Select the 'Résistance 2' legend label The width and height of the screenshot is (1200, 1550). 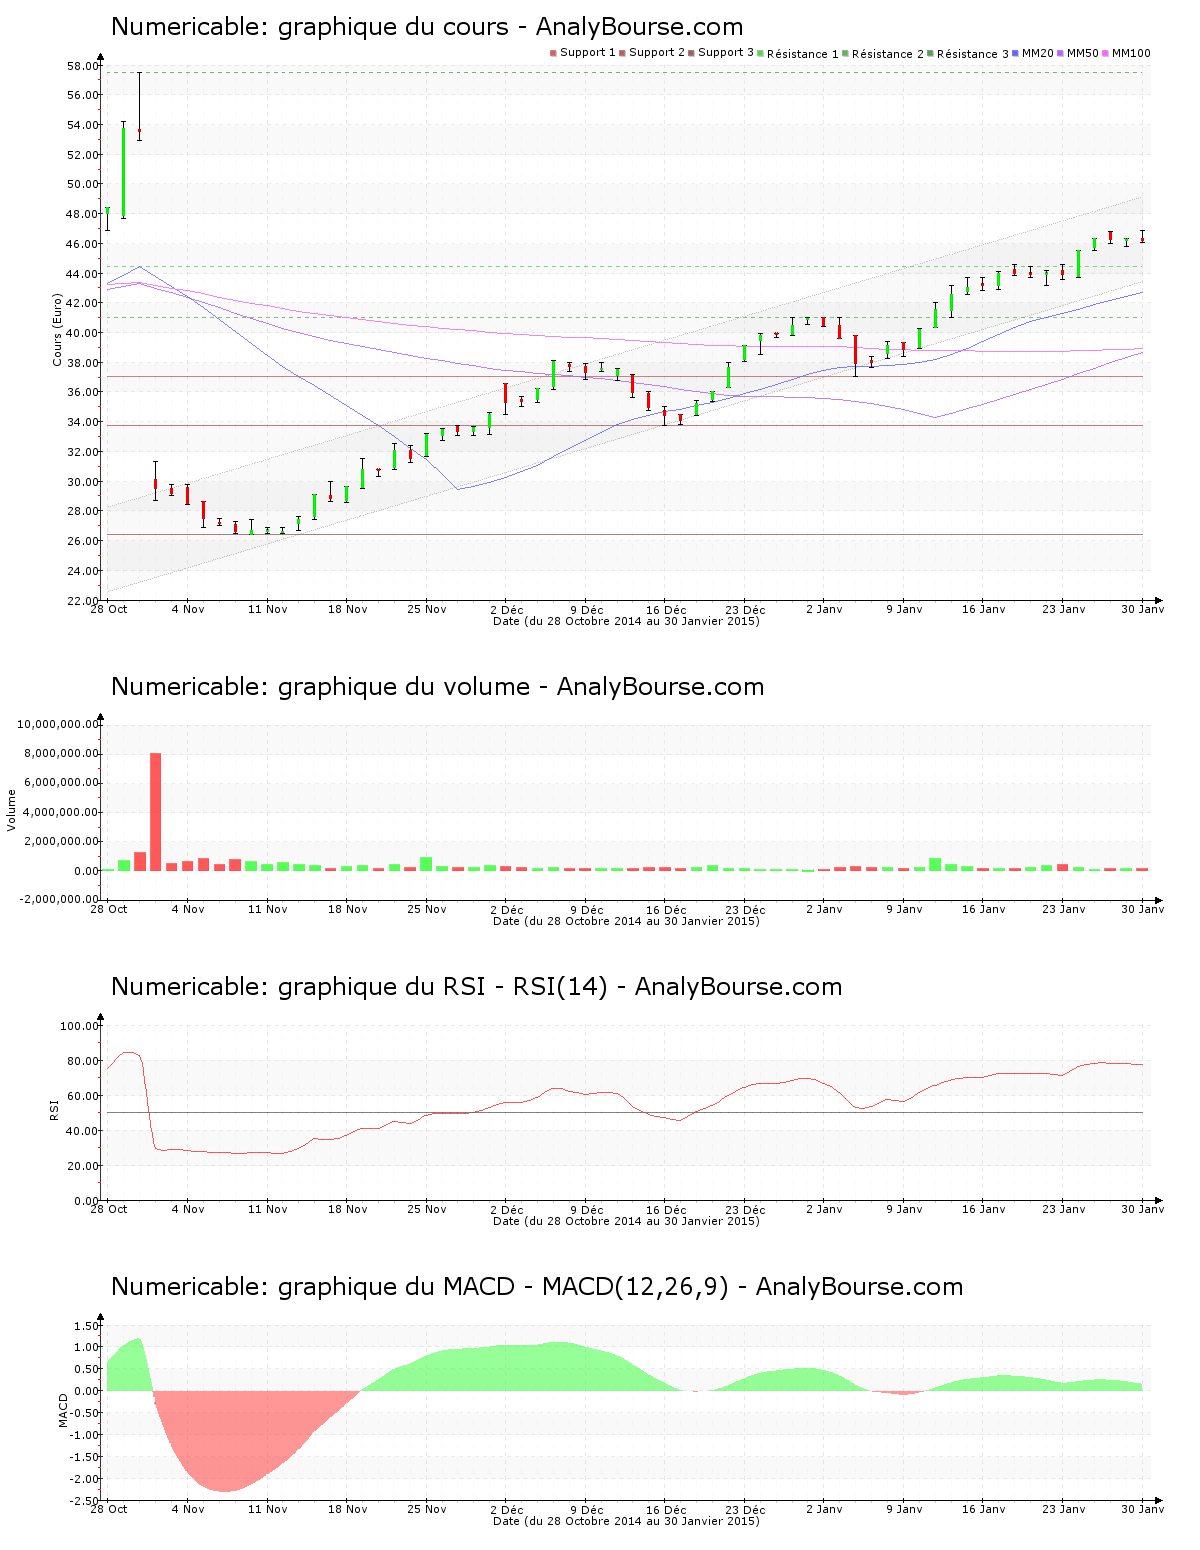coord(888,54)
